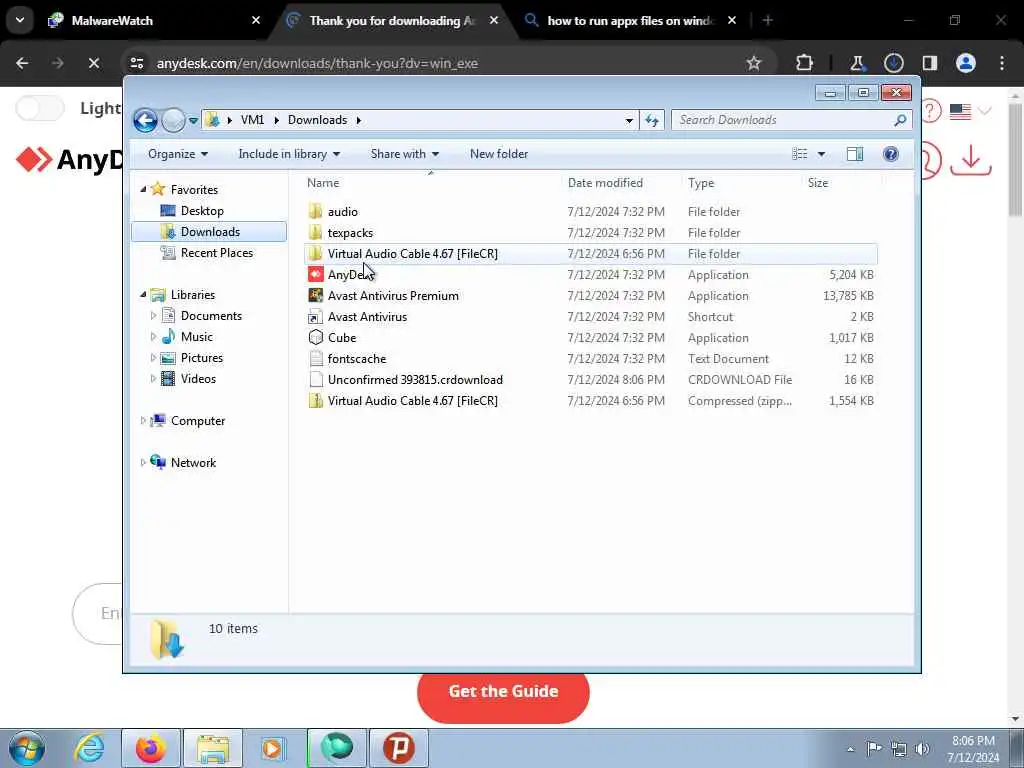
Task: Select the Network item in navigation pane
Action: pyautogui.click(x=193, y=463)
